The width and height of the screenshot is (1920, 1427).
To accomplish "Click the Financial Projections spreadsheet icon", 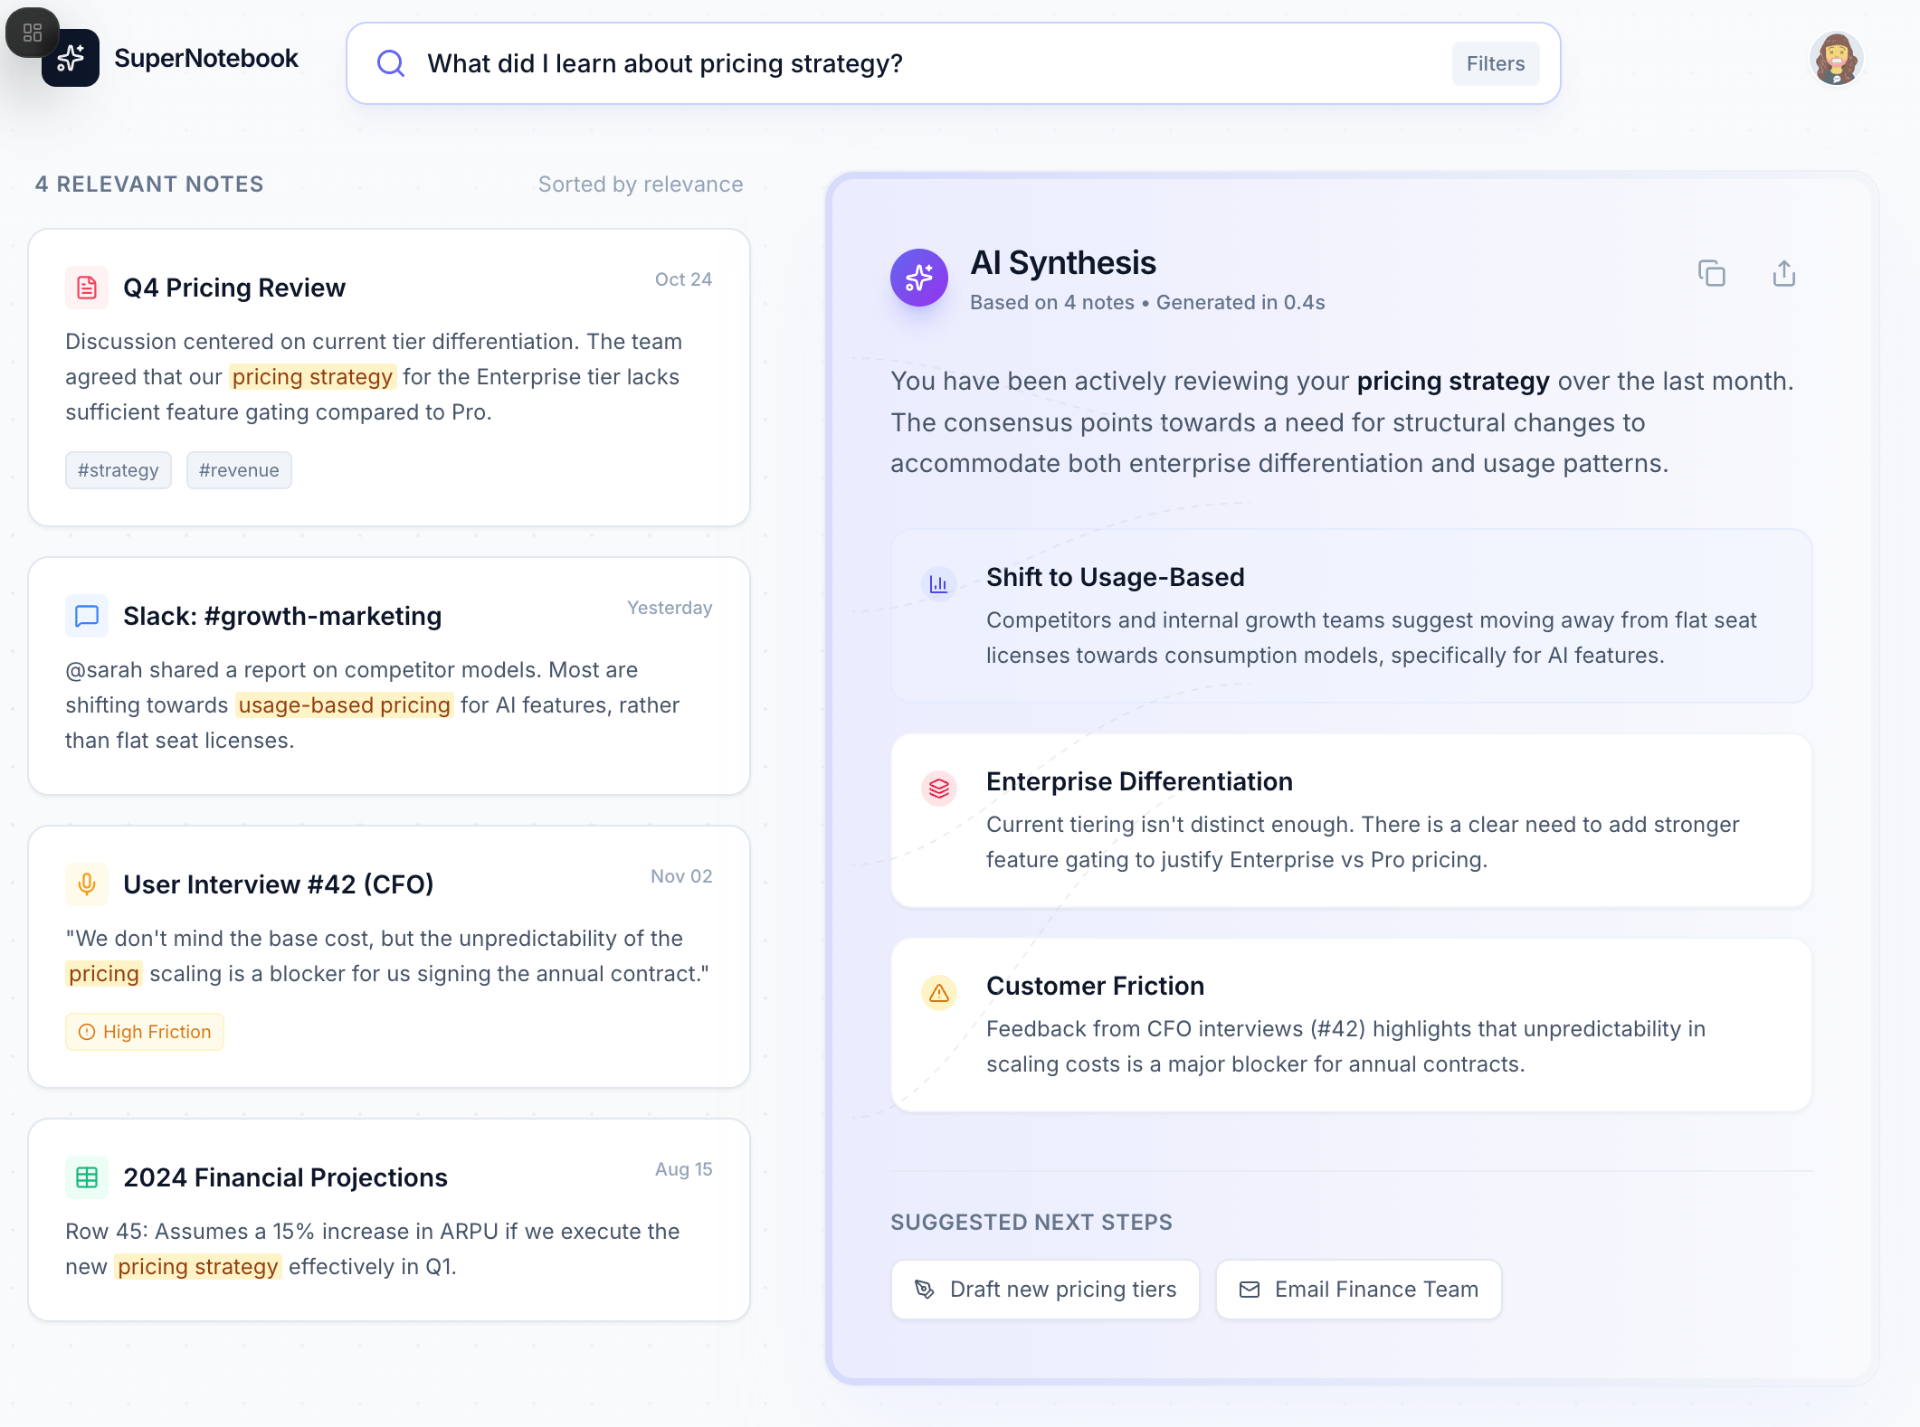I will [87, 1177].
